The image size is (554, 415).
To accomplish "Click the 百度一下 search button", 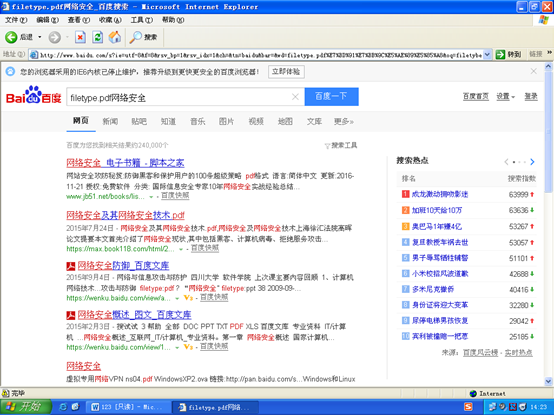I will coord(331,97).
